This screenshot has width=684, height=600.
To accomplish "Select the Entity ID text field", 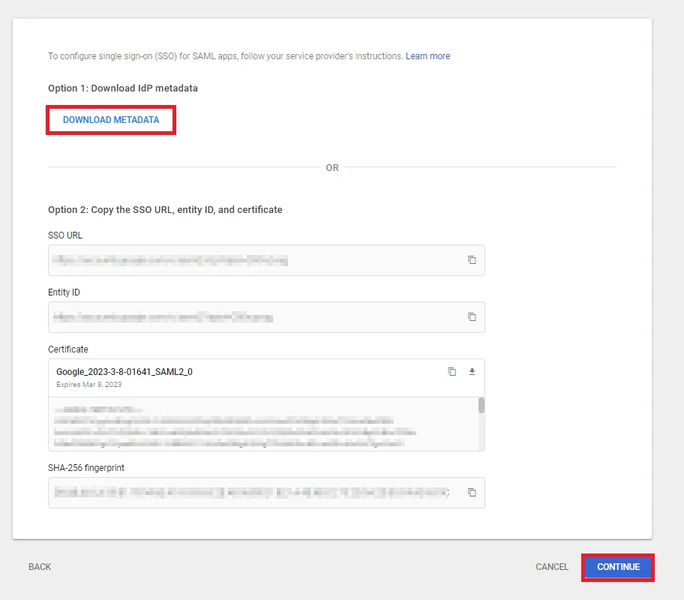I will point(250,317).
